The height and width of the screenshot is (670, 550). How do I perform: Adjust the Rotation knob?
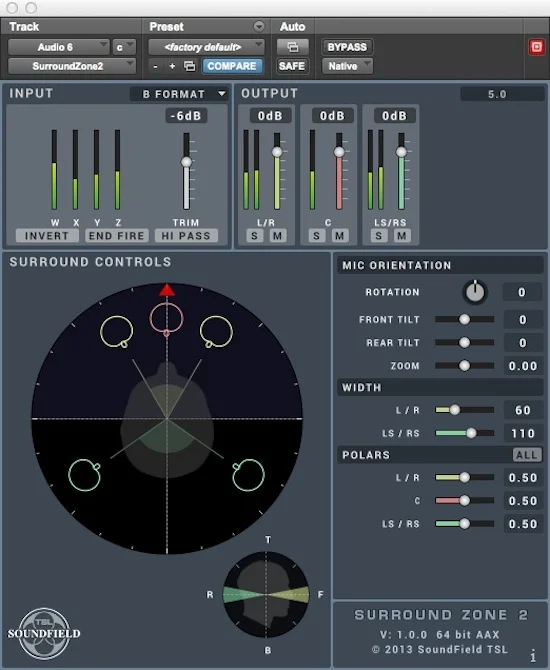click(x=475, y=292)
